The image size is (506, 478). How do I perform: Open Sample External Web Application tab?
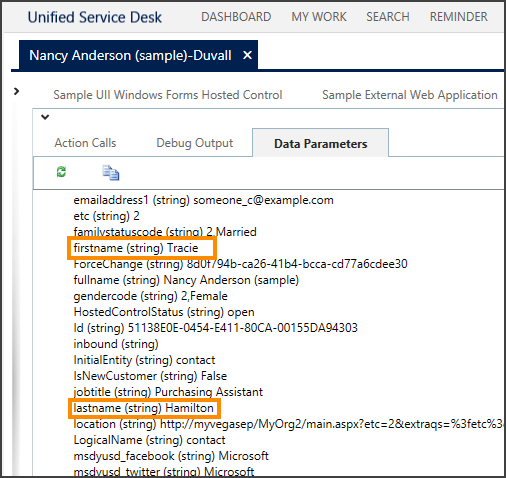(x=410, y=95)
